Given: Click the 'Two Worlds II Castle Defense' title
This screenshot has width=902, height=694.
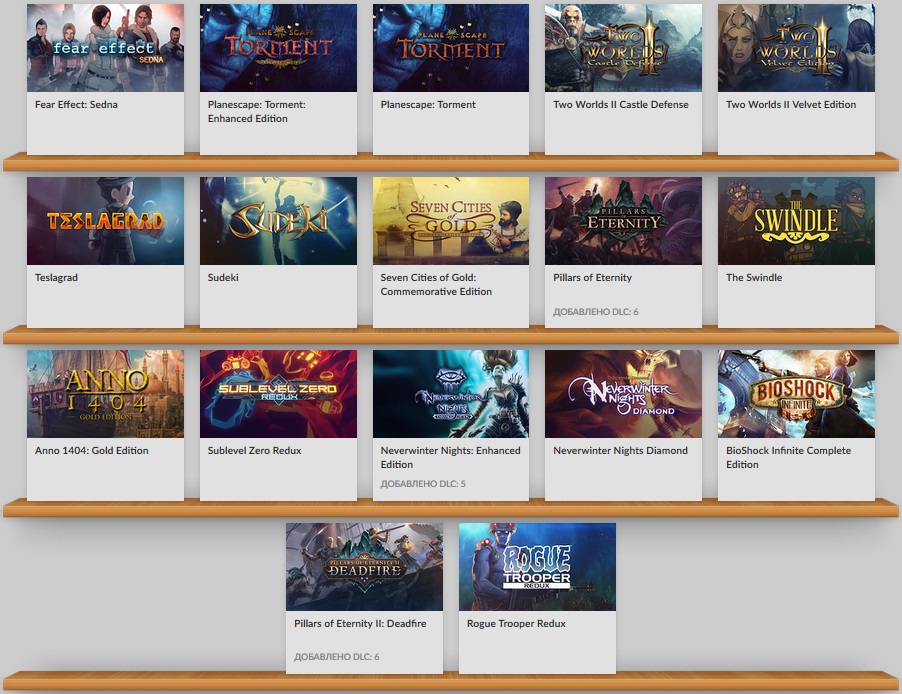Looking at the screenshot, I should pyautogui.click(x=621, y=105).
